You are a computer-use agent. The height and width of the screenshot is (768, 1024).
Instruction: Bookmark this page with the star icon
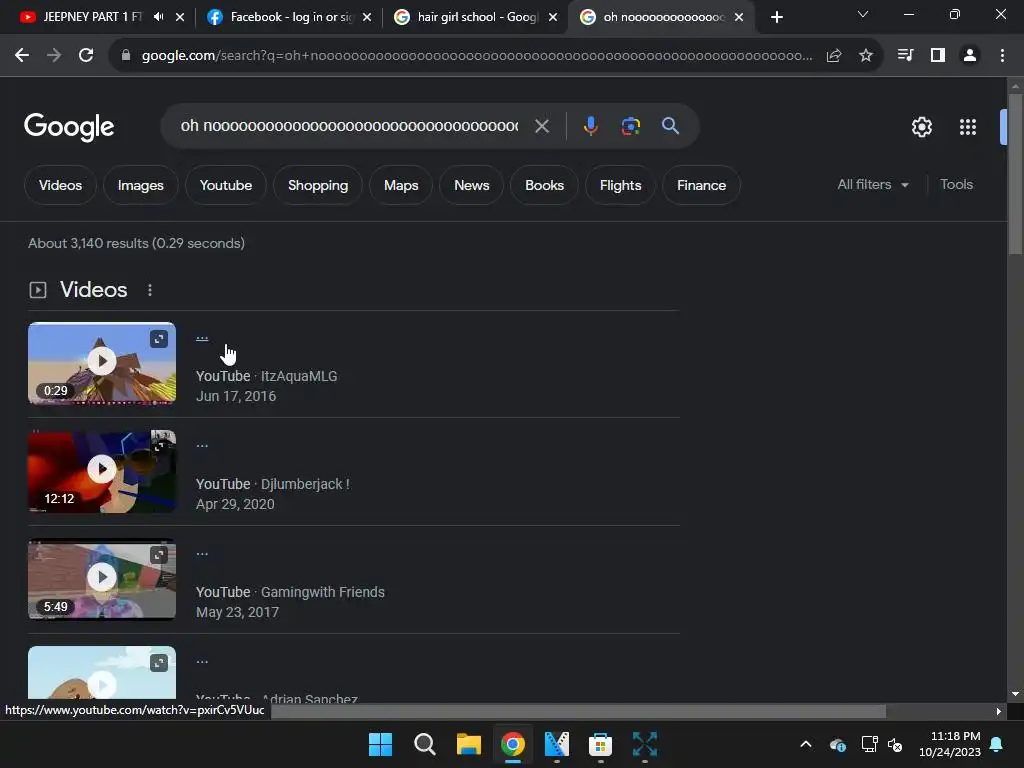pyautogui.click(x=865, y=56)
